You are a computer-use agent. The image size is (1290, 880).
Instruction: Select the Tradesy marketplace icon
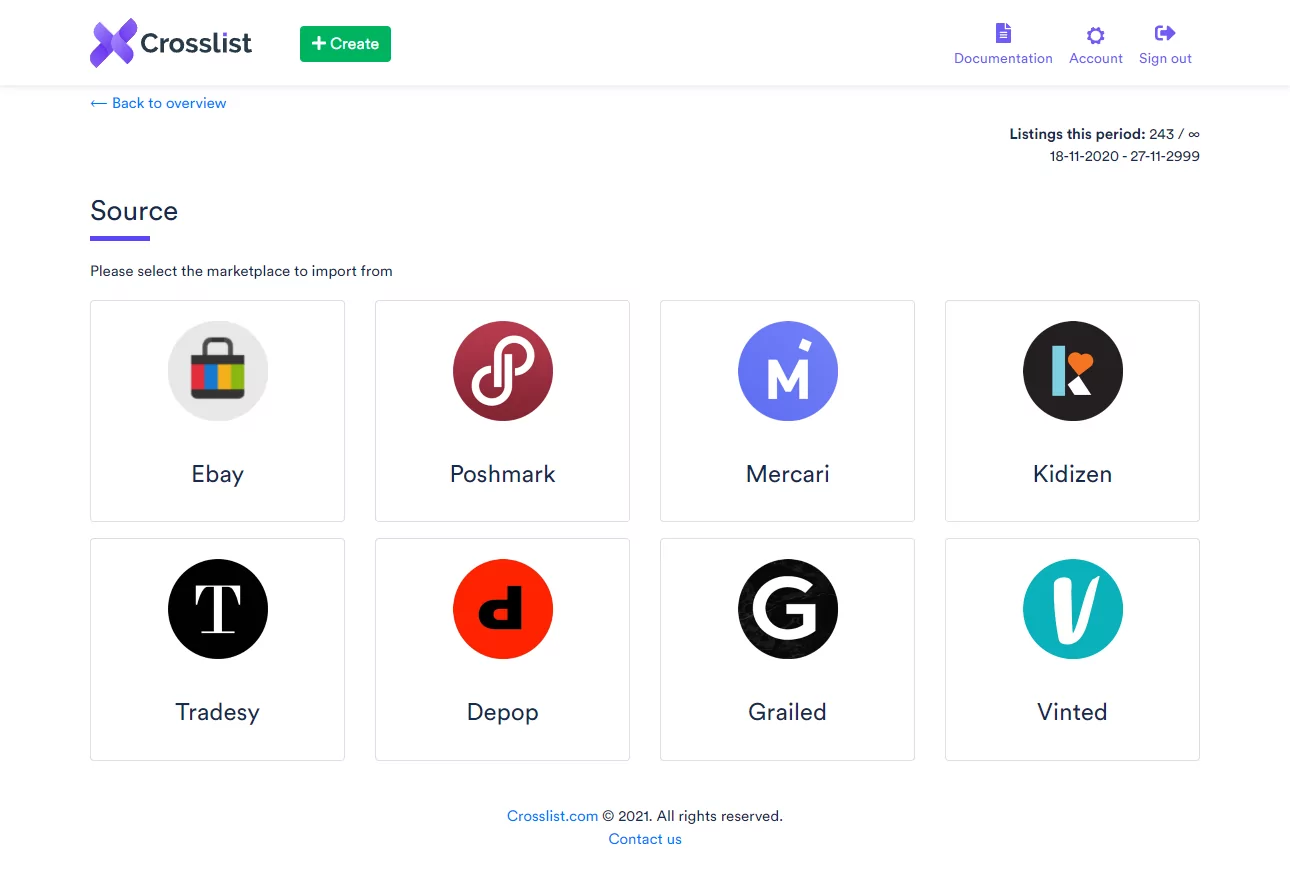pos(217,609)
